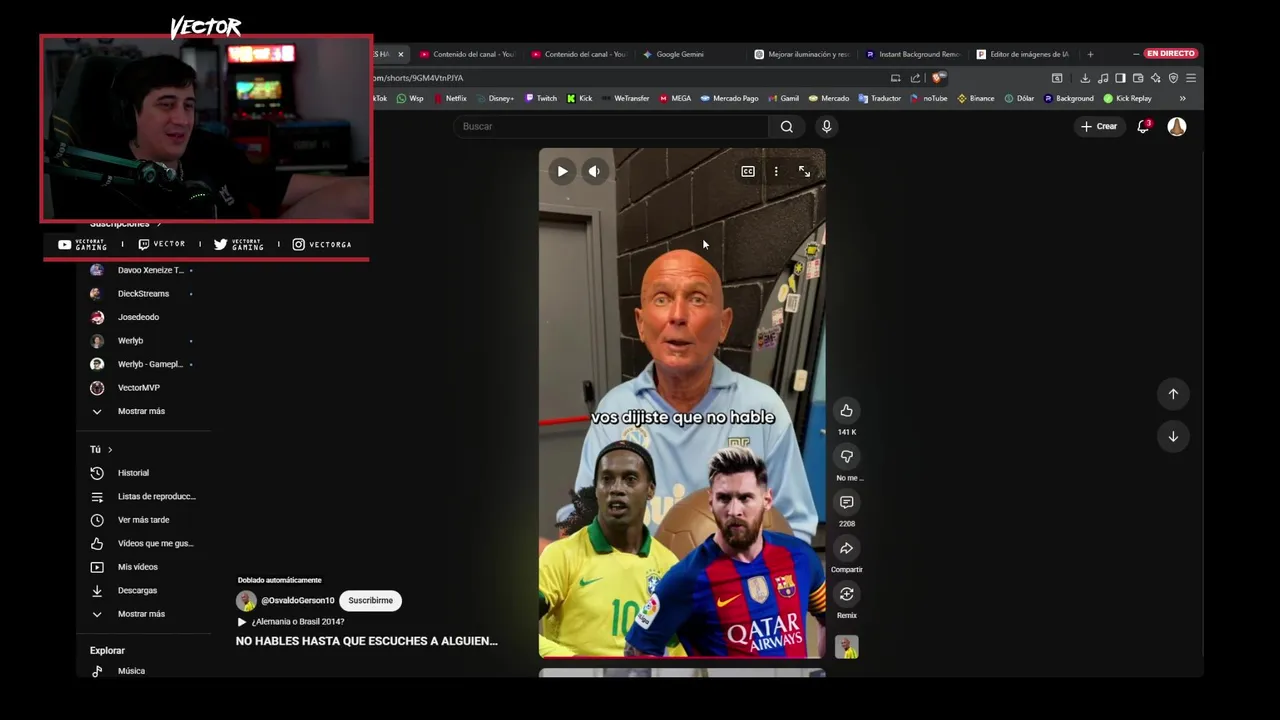Toggle closed captions on the Short
The image size is (1280, 720).
[x=748, y=171]
